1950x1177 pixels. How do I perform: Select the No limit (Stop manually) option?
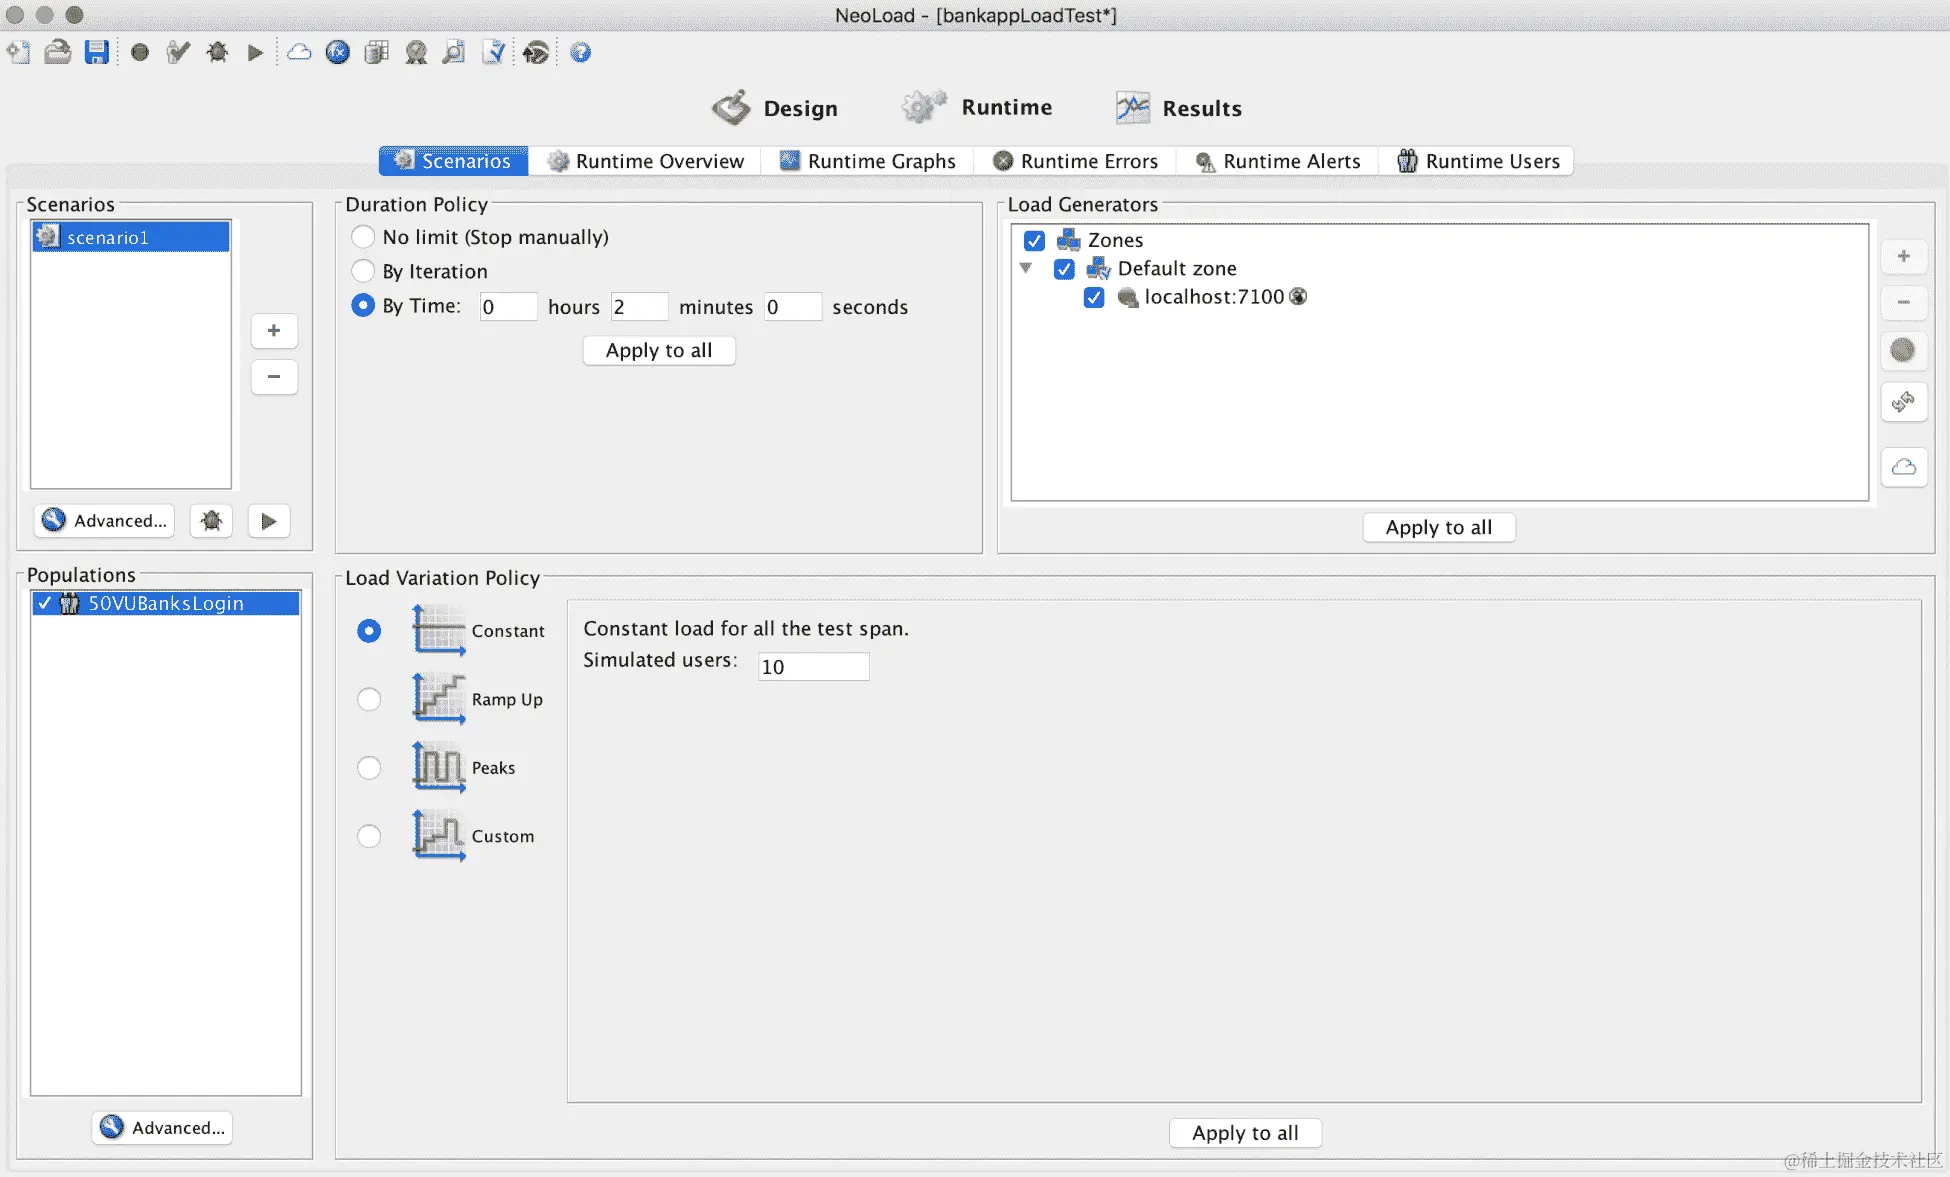(x=364, y=237)
